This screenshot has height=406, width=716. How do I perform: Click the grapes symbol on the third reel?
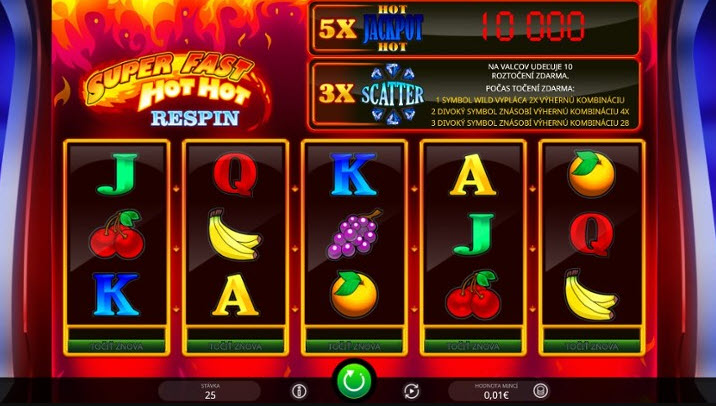(x=354, y=235)
